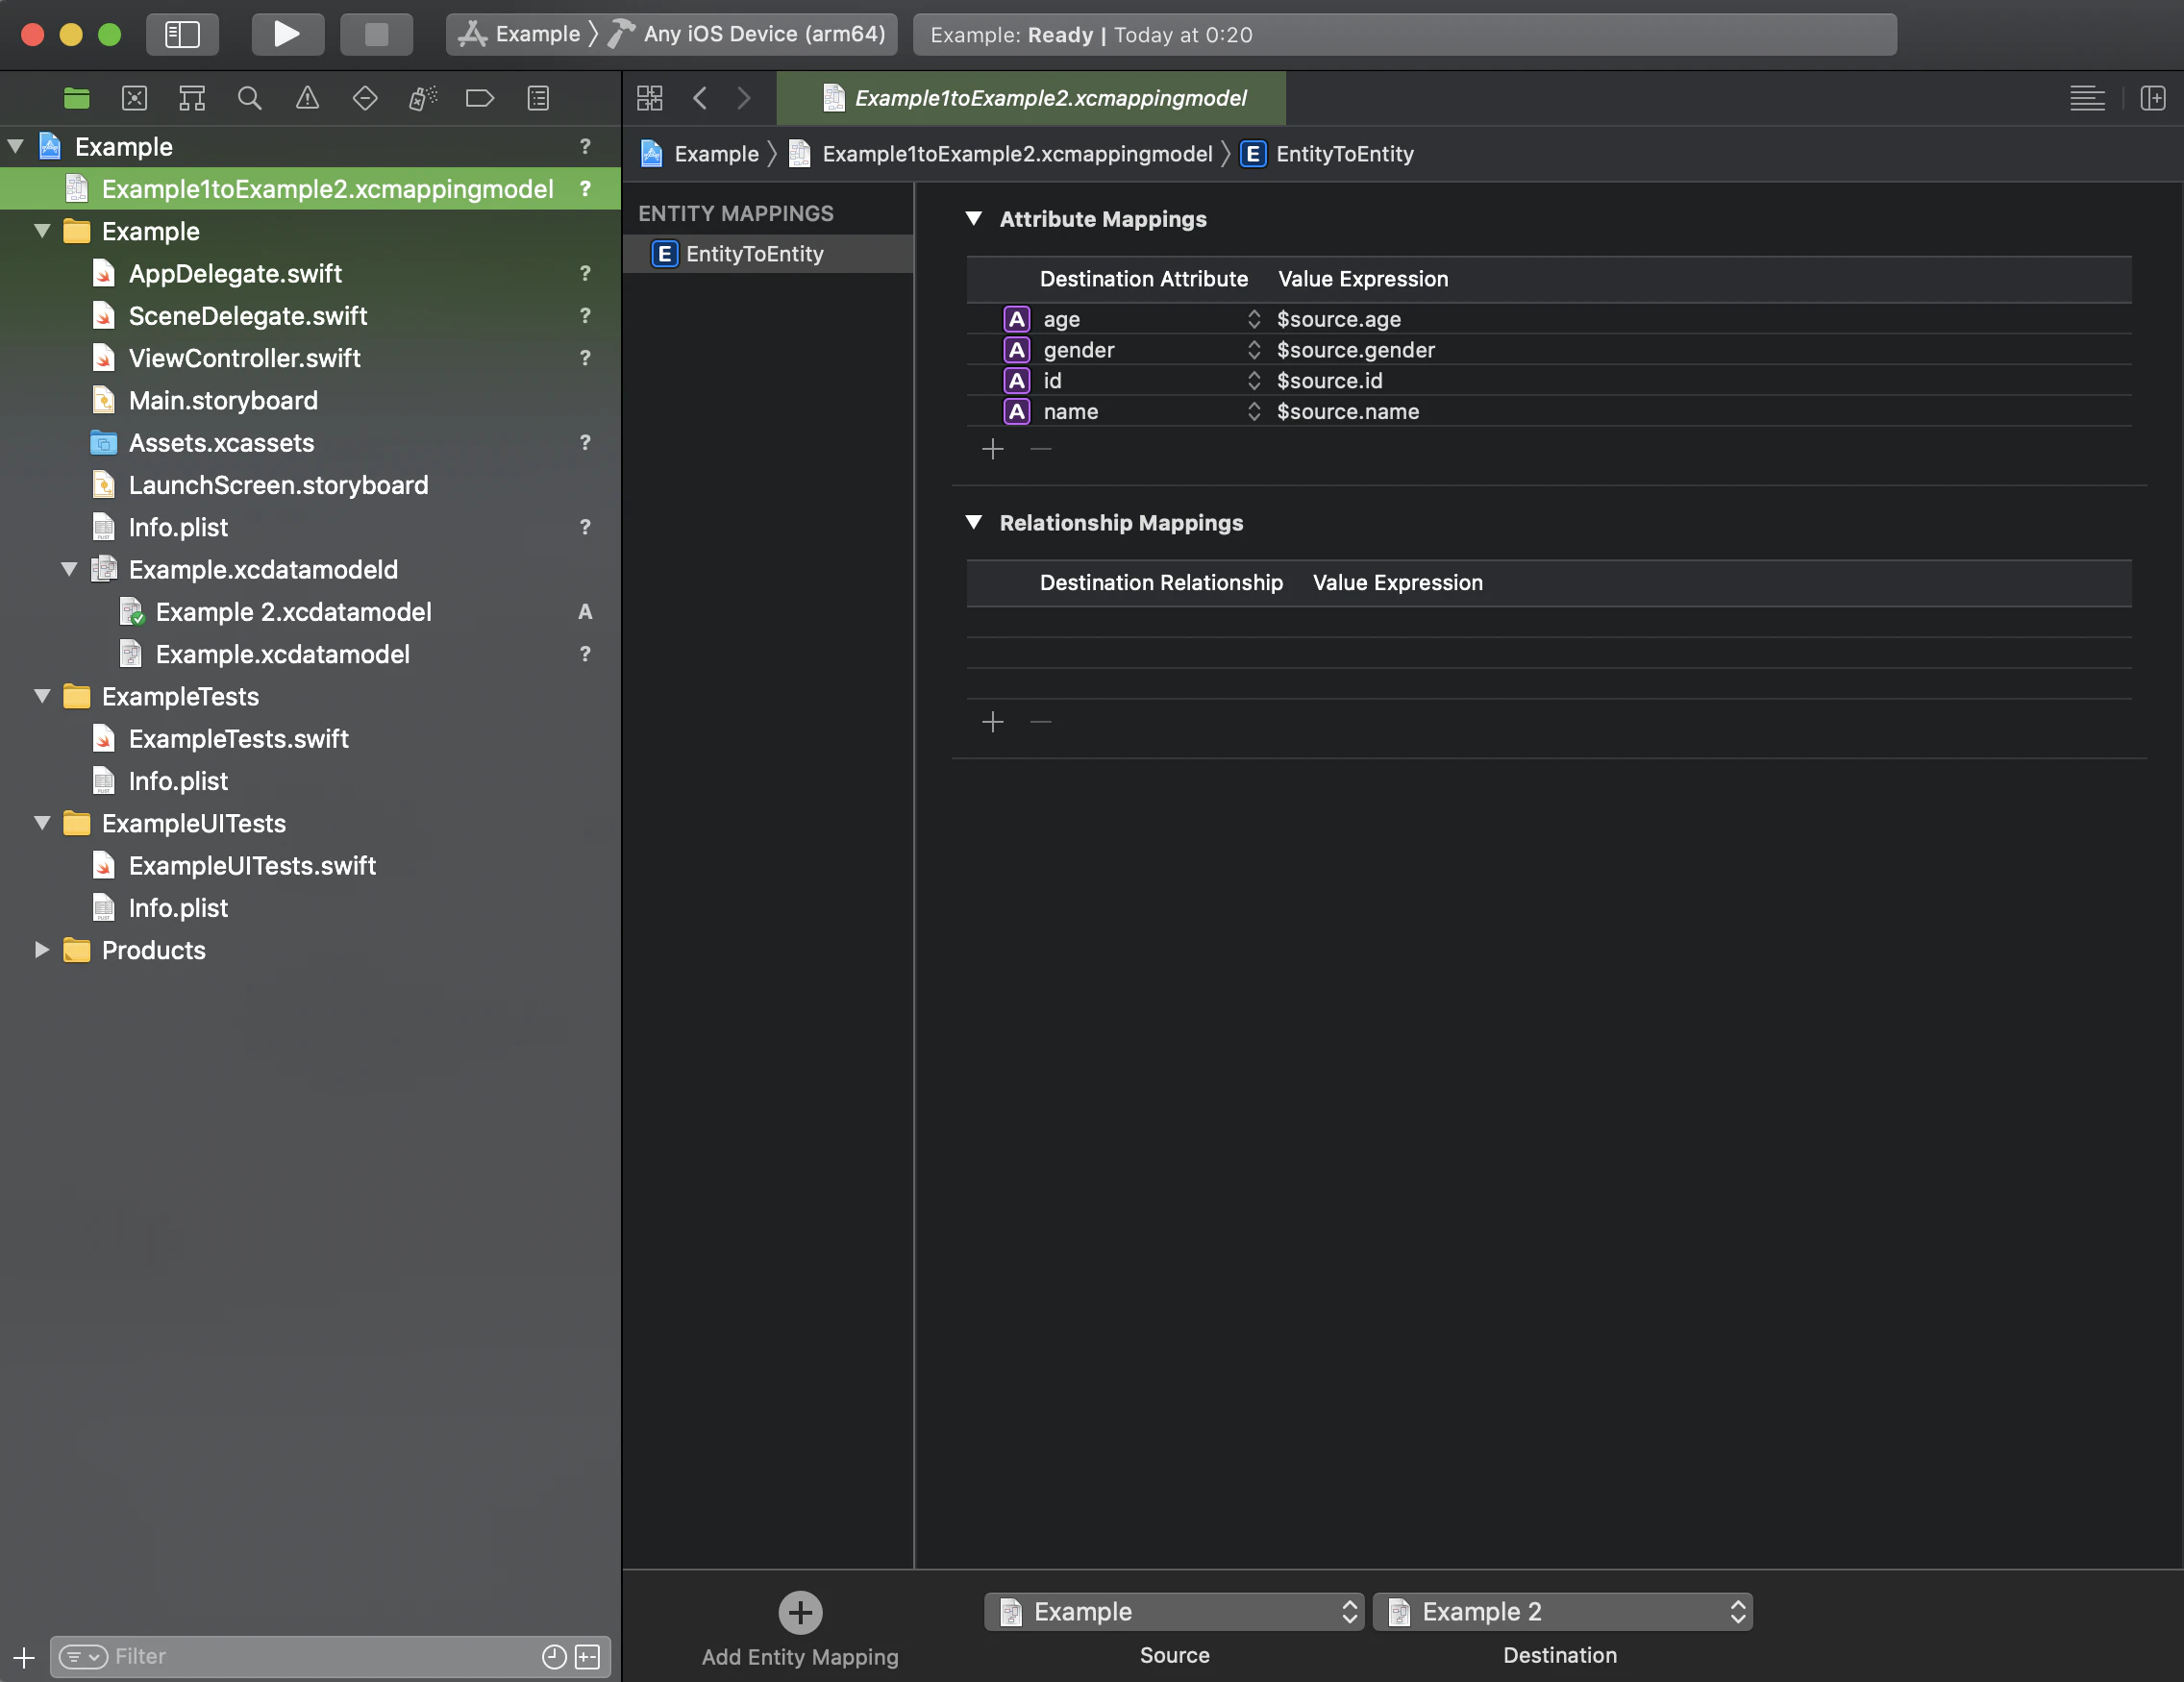This screenshot has width=2184, height=1682.
Task: Collapse the Attribute Mappings section
Action: [x=973, y=219]
